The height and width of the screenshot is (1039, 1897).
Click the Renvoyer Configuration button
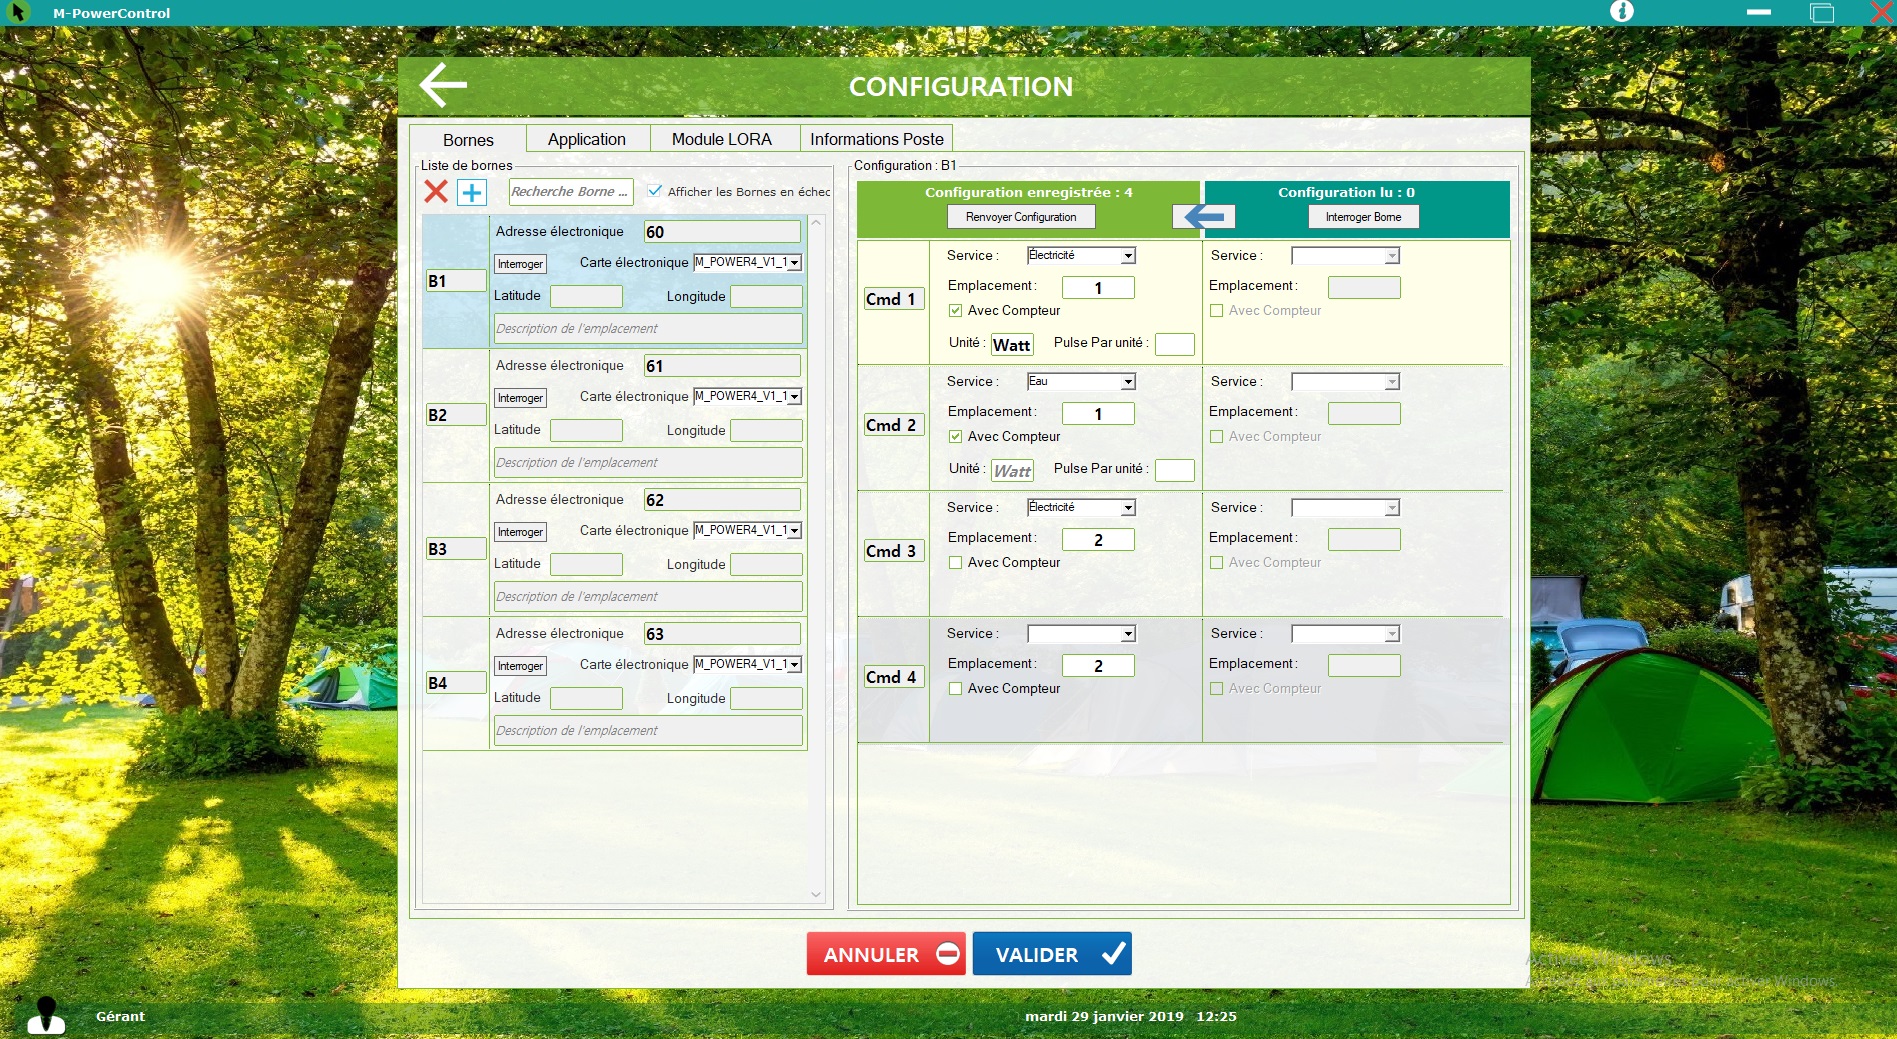(x=1020, y=217)
